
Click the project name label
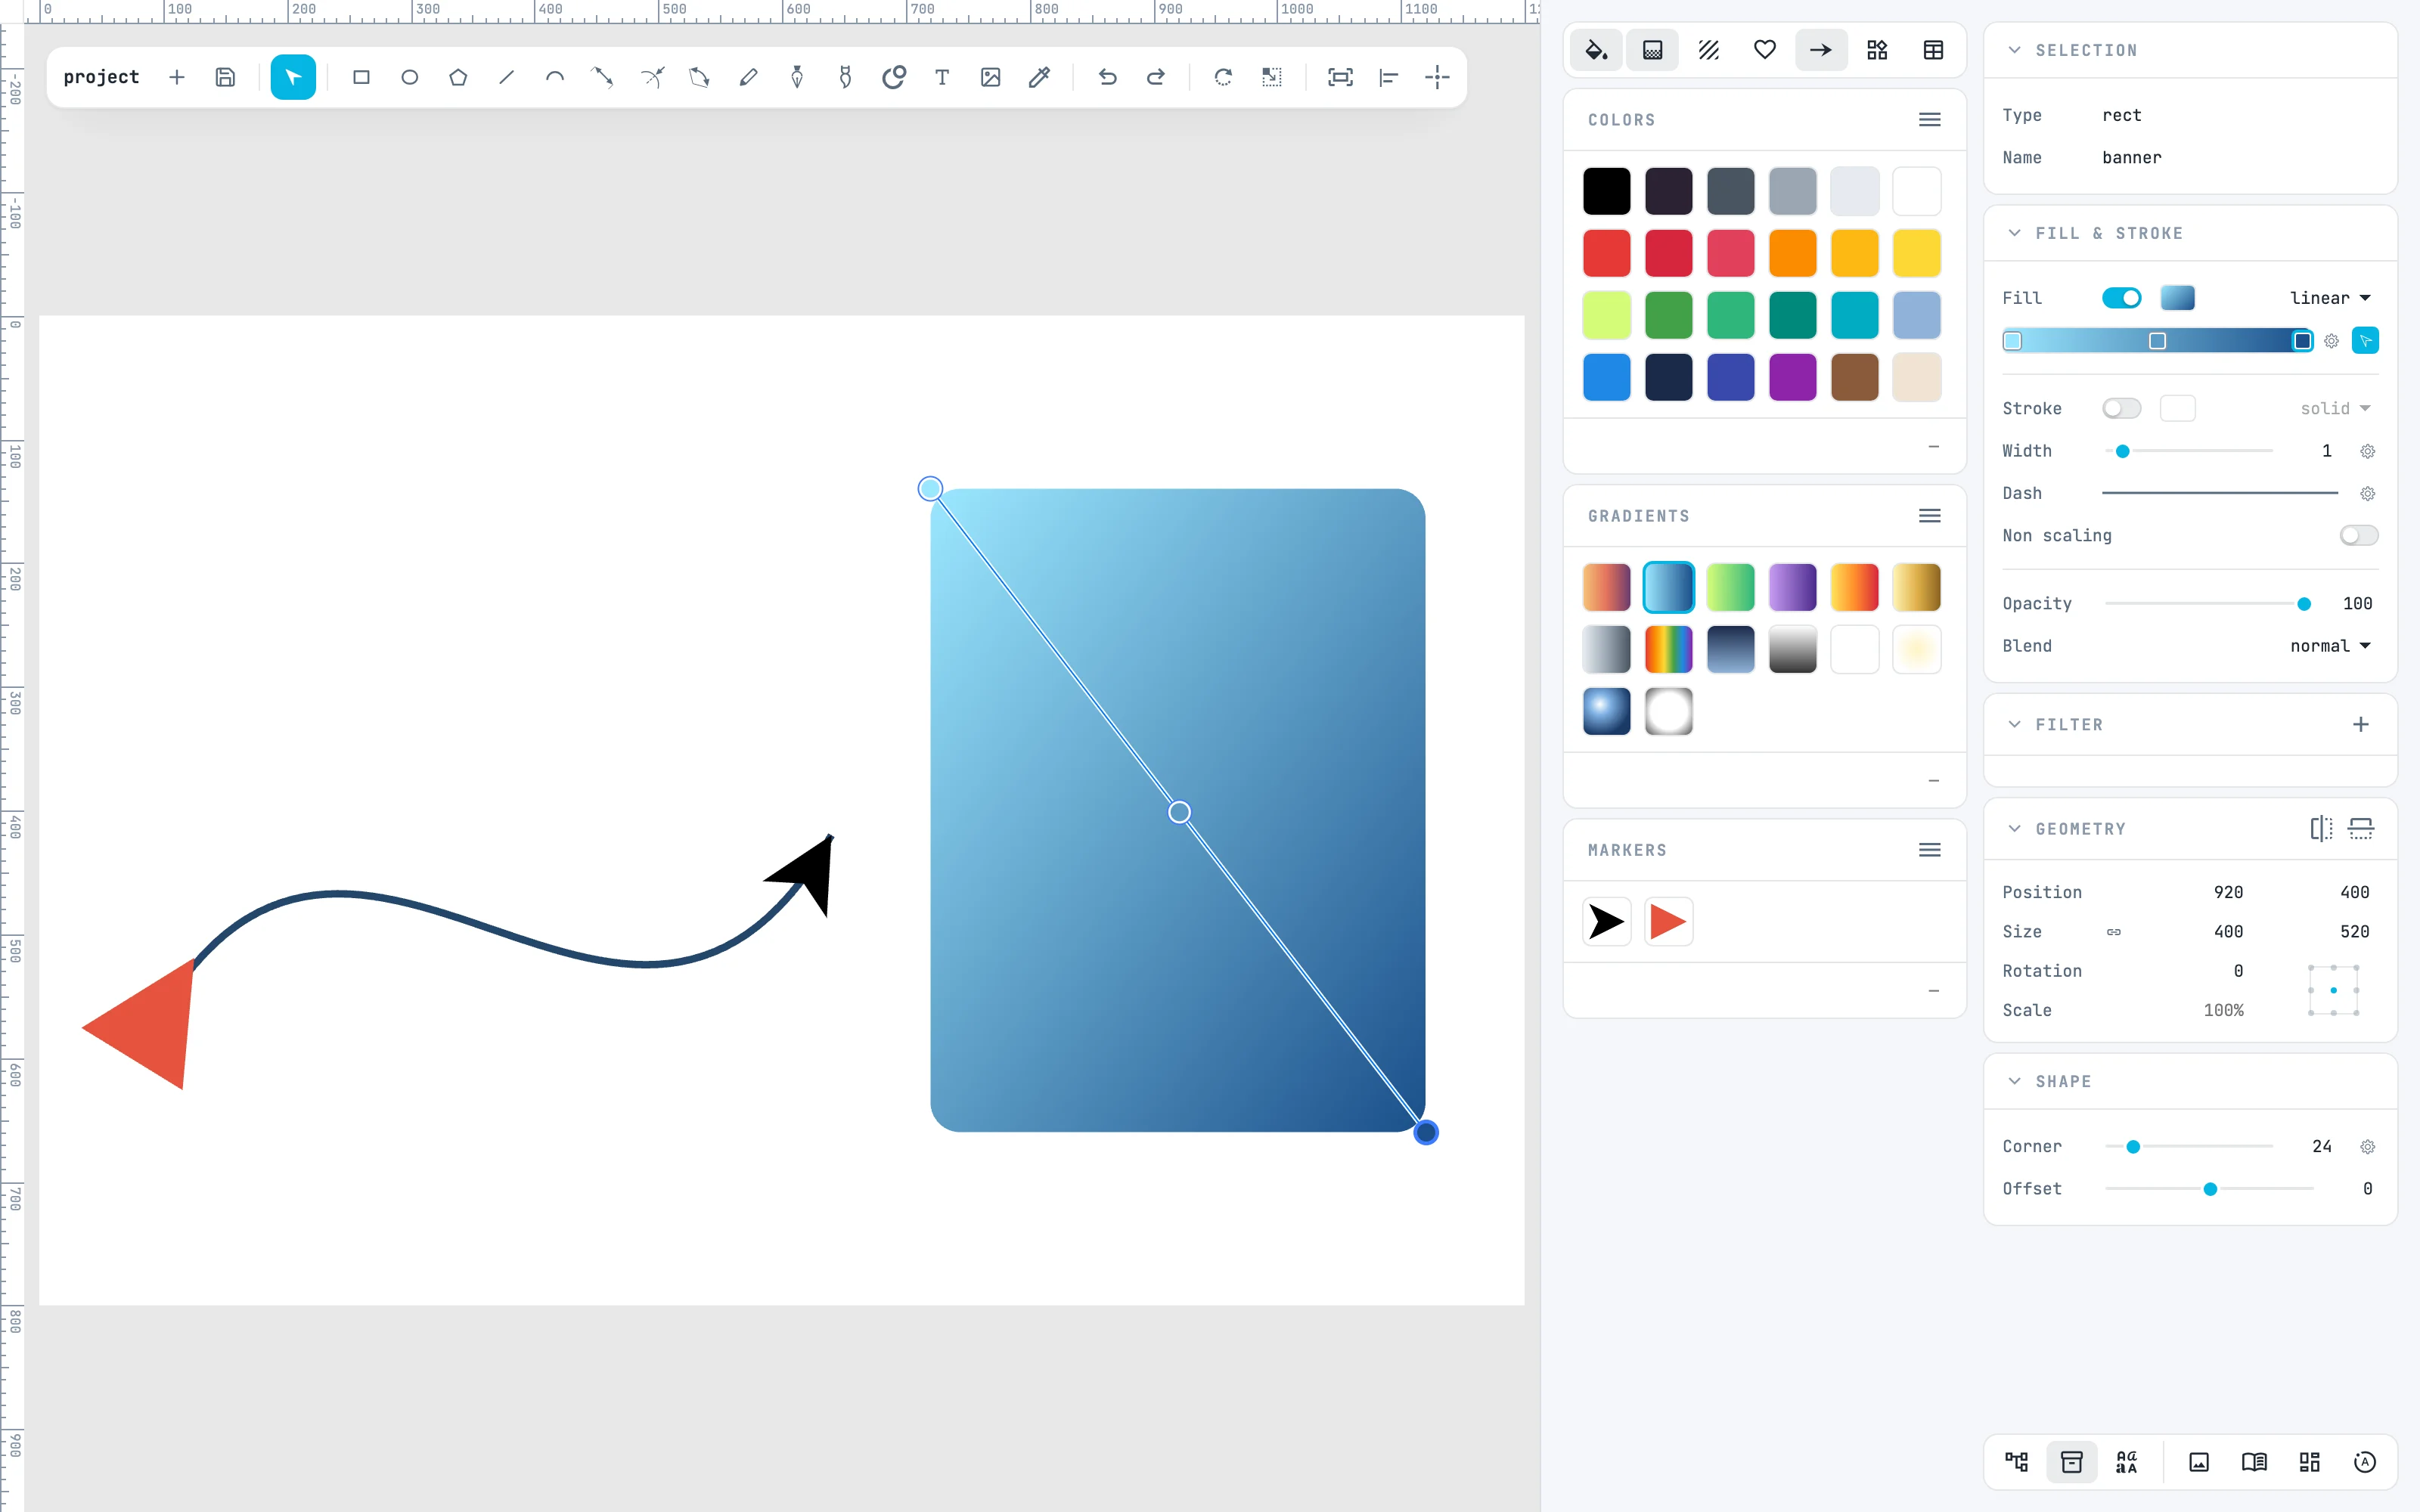point(101,77)
